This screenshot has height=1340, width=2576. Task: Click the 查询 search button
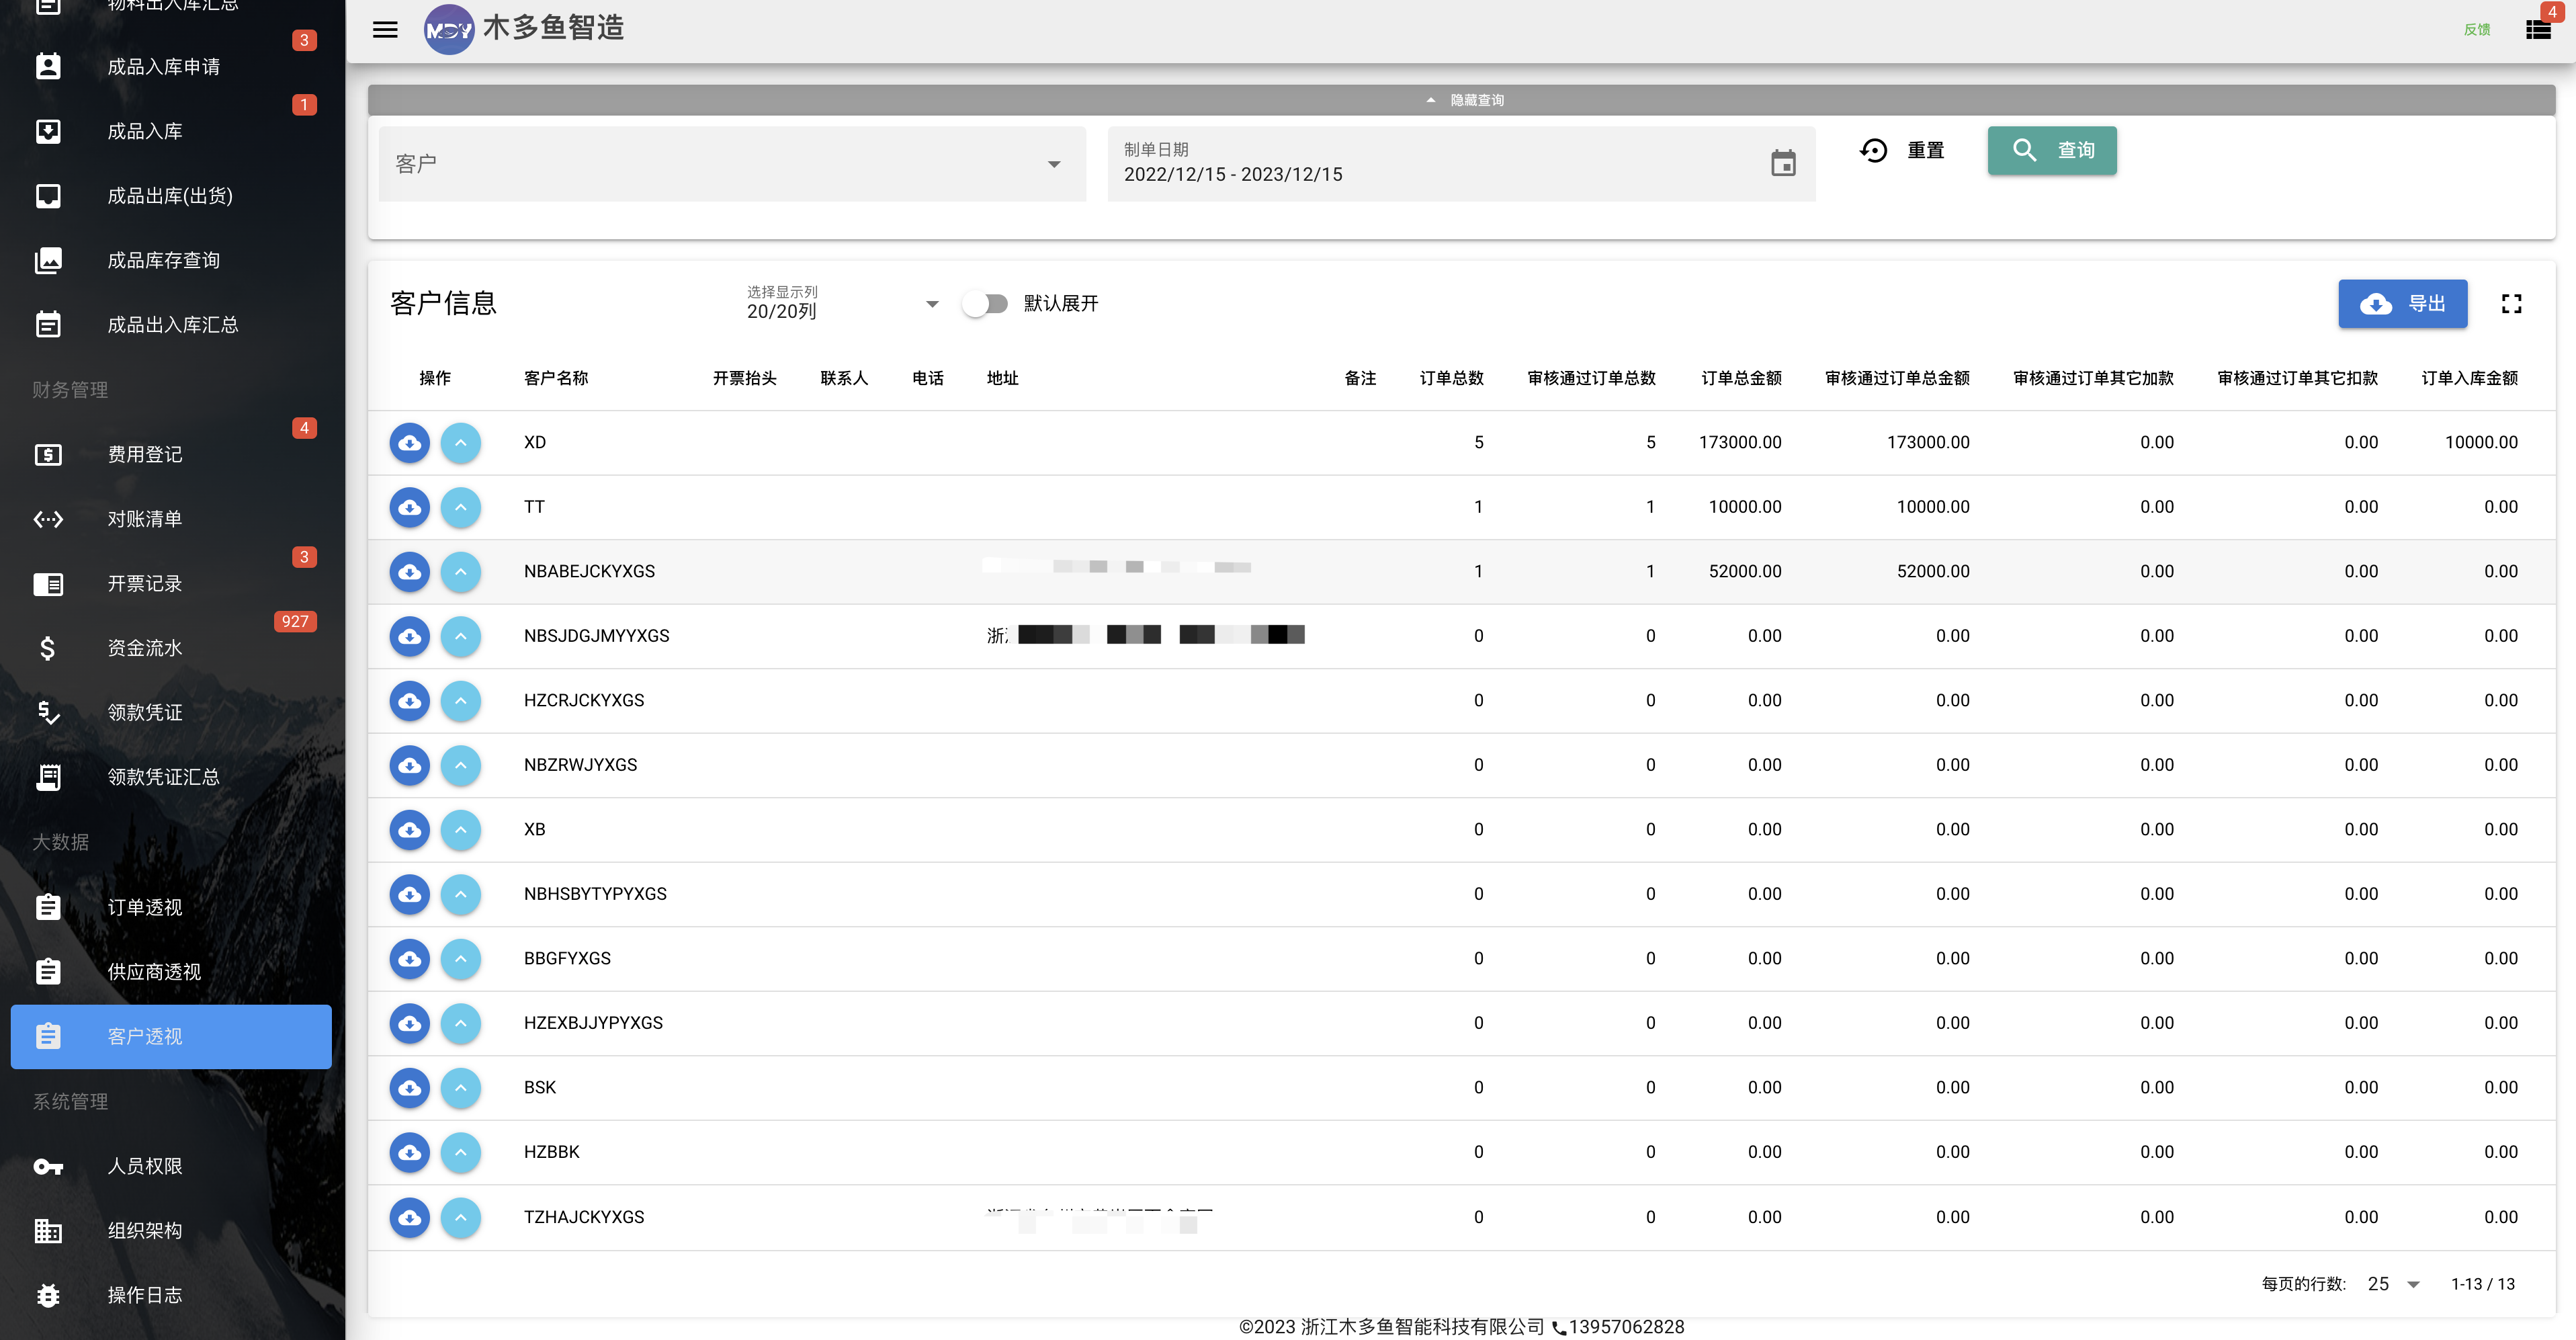pos(2051,150)
